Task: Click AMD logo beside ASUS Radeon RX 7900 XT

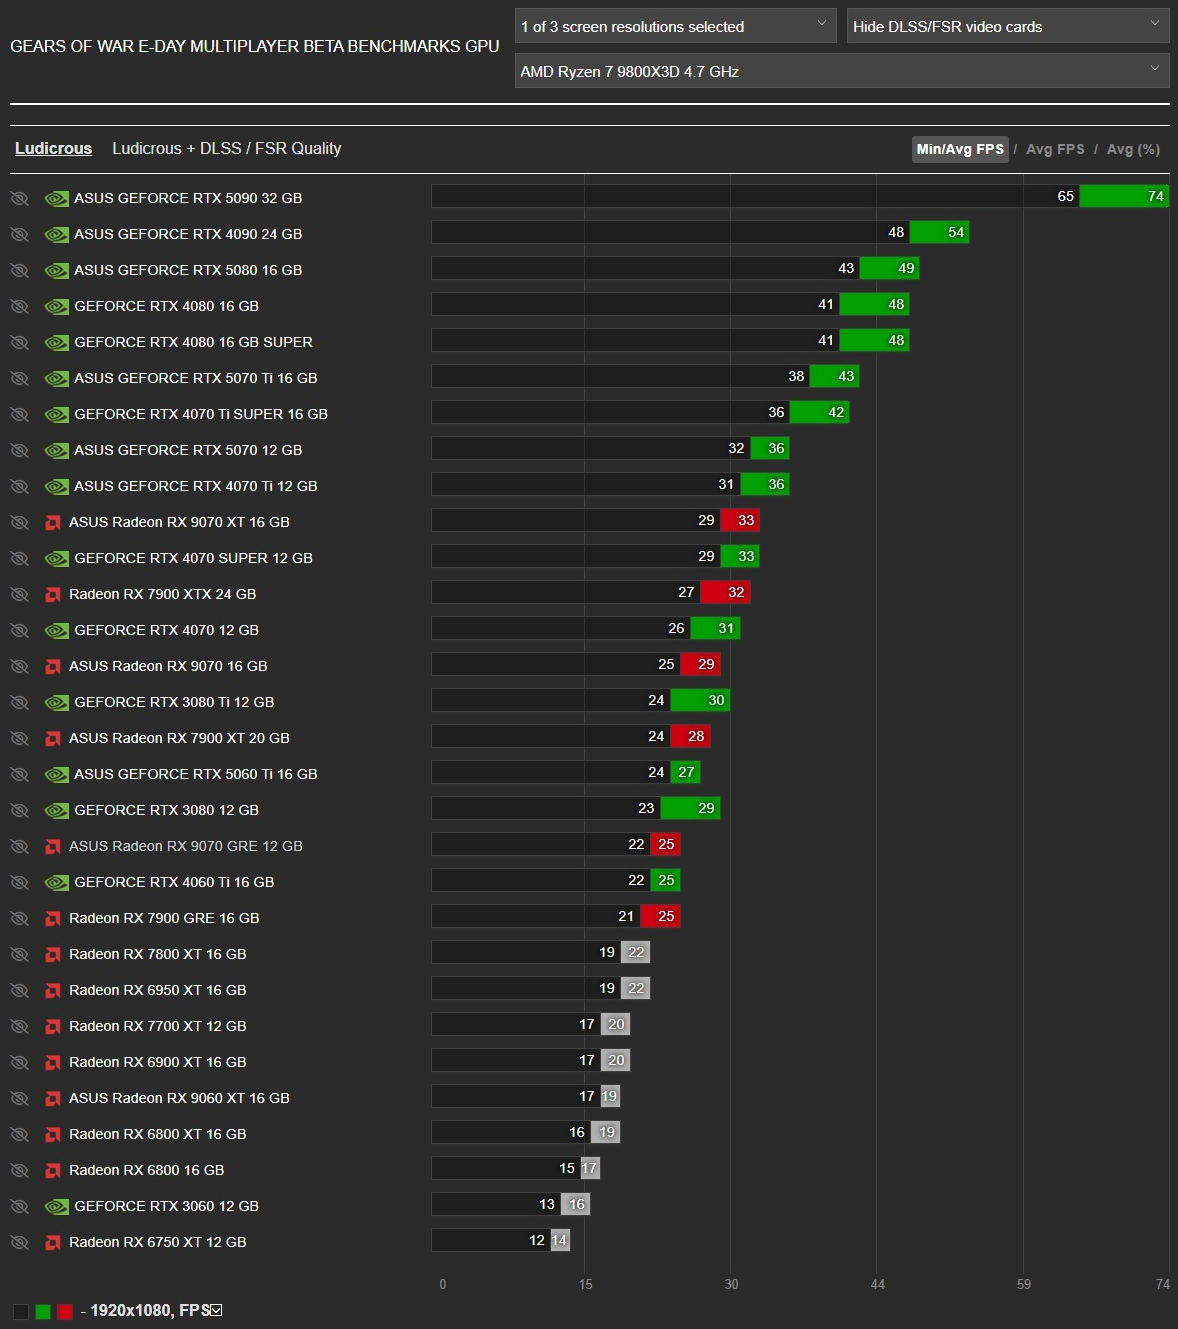Action: pyautogui.click(x=53, y=738)
